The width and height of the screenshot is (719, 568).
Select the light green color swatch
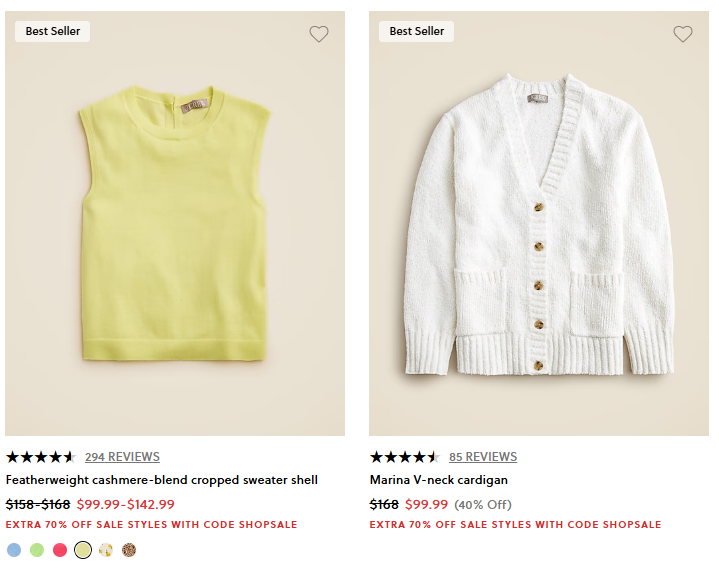click(37, 549)
